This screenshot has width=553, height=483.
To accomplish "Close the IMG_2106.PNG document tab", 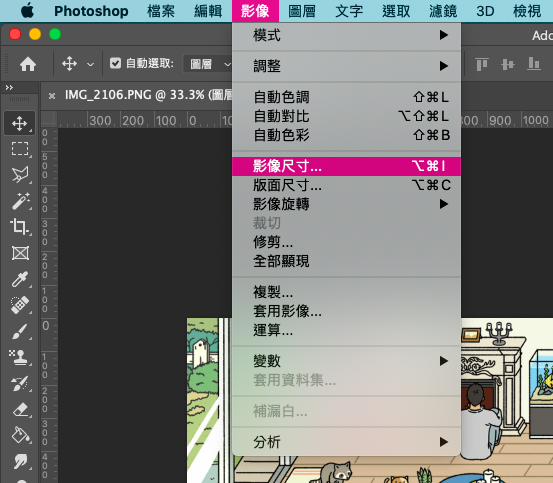I will [52, 96].
